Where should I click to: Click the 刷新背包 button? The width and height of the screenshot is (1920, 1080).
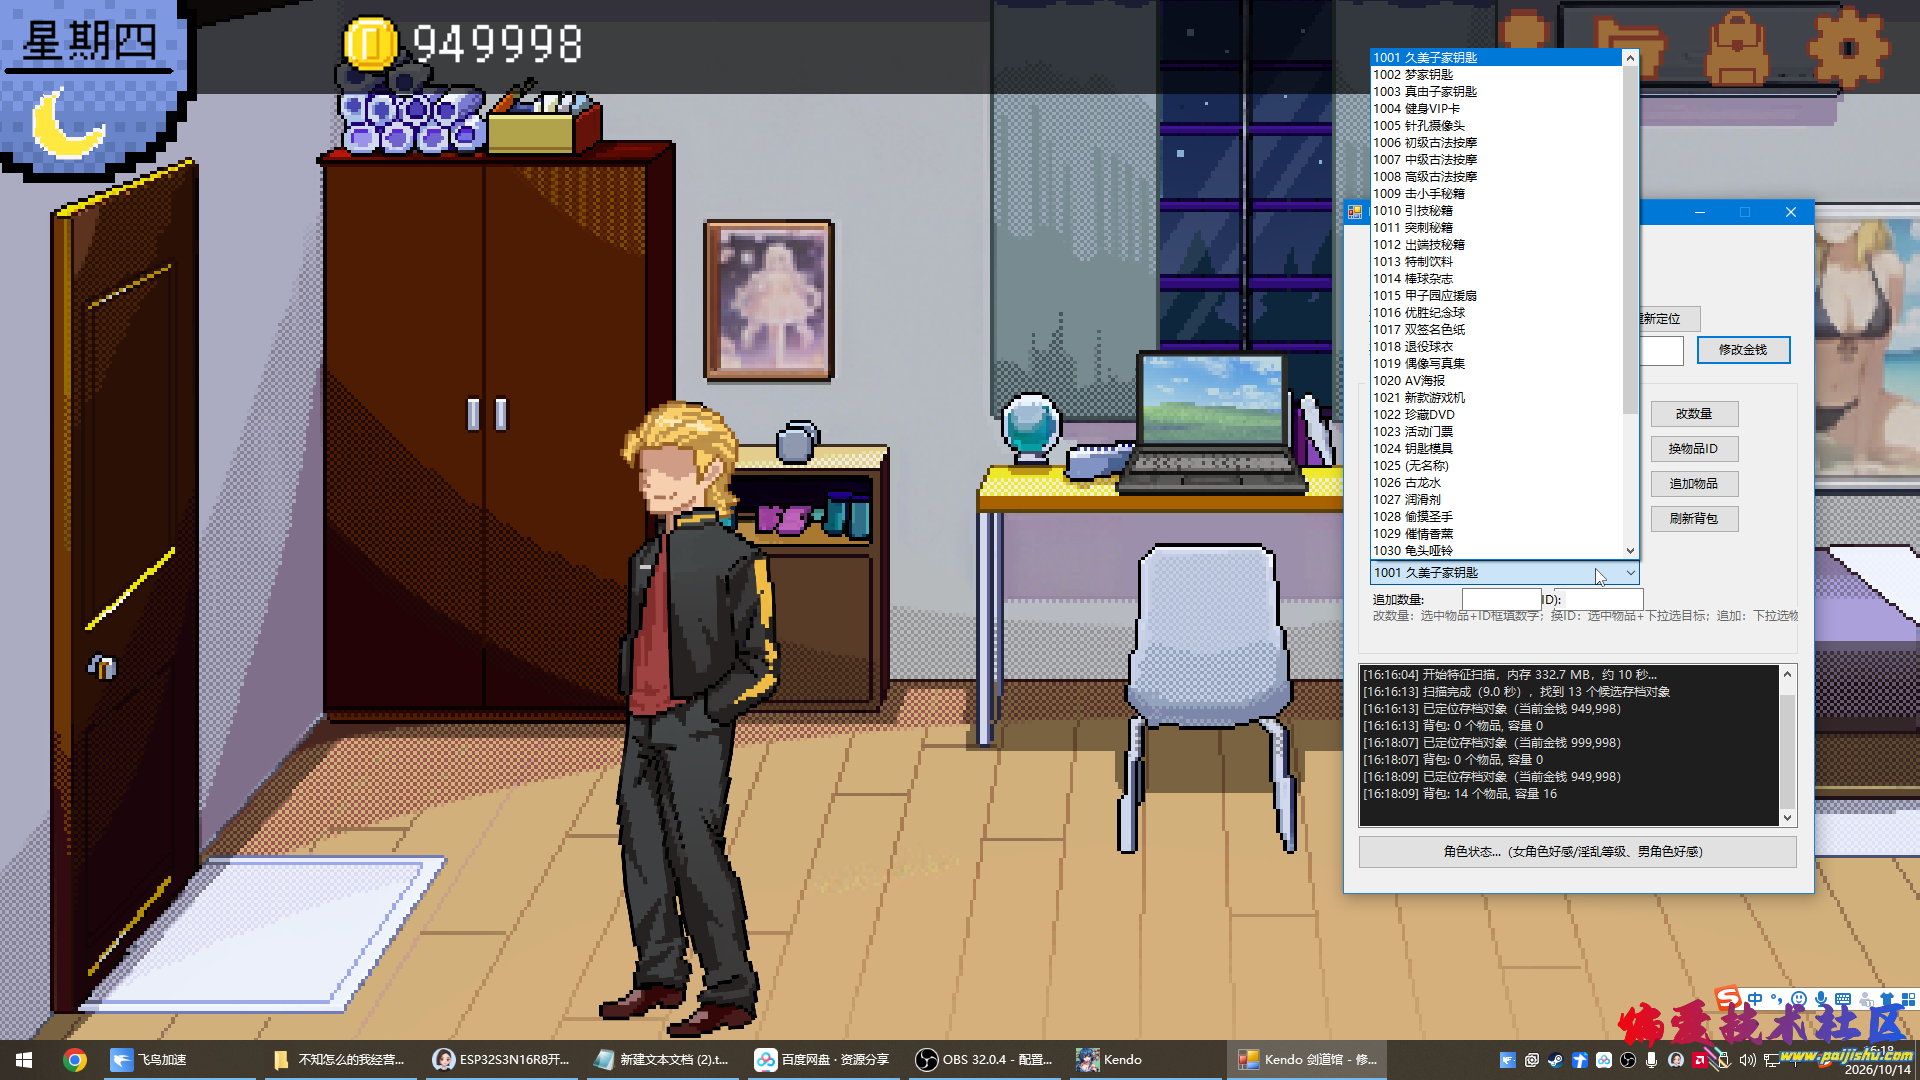pyautogui.click(x=1694, y=519)
